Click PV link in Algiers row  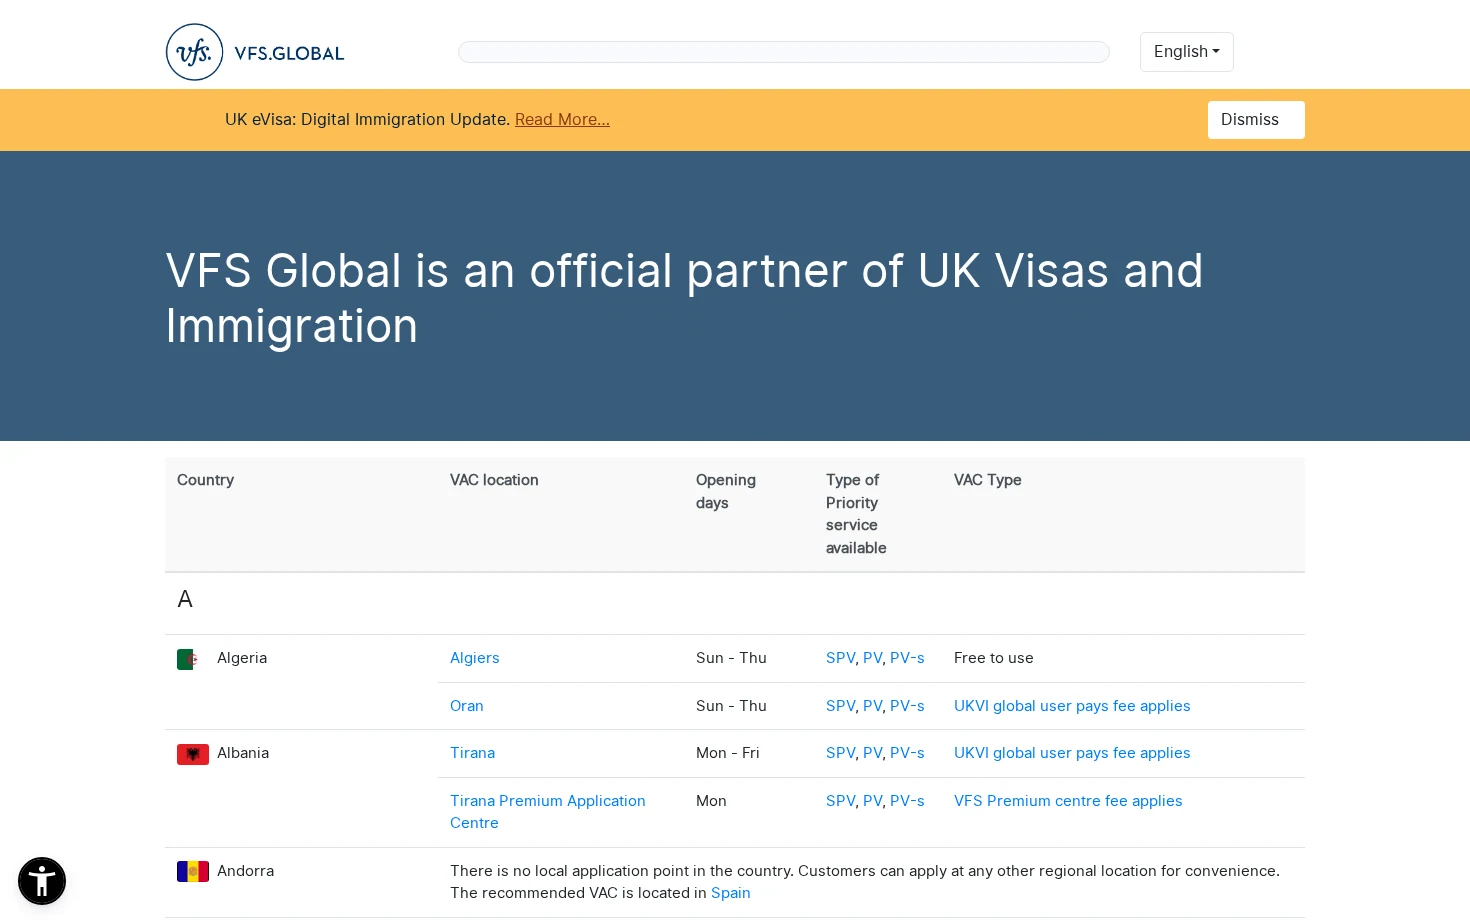[872, 658]
